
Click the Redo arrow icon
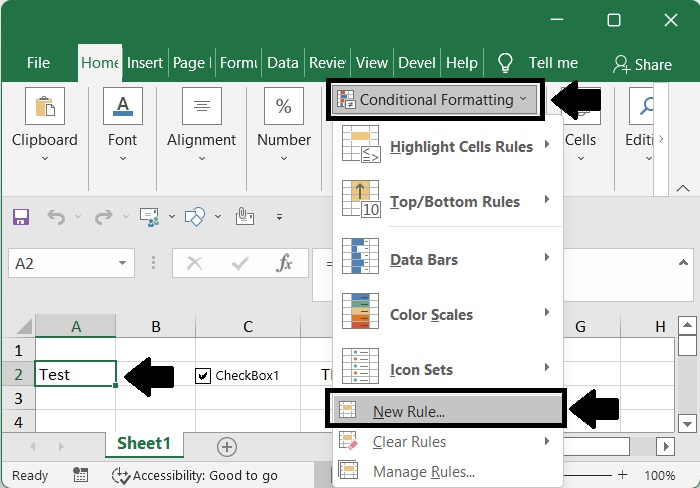[x=102, y=216]
